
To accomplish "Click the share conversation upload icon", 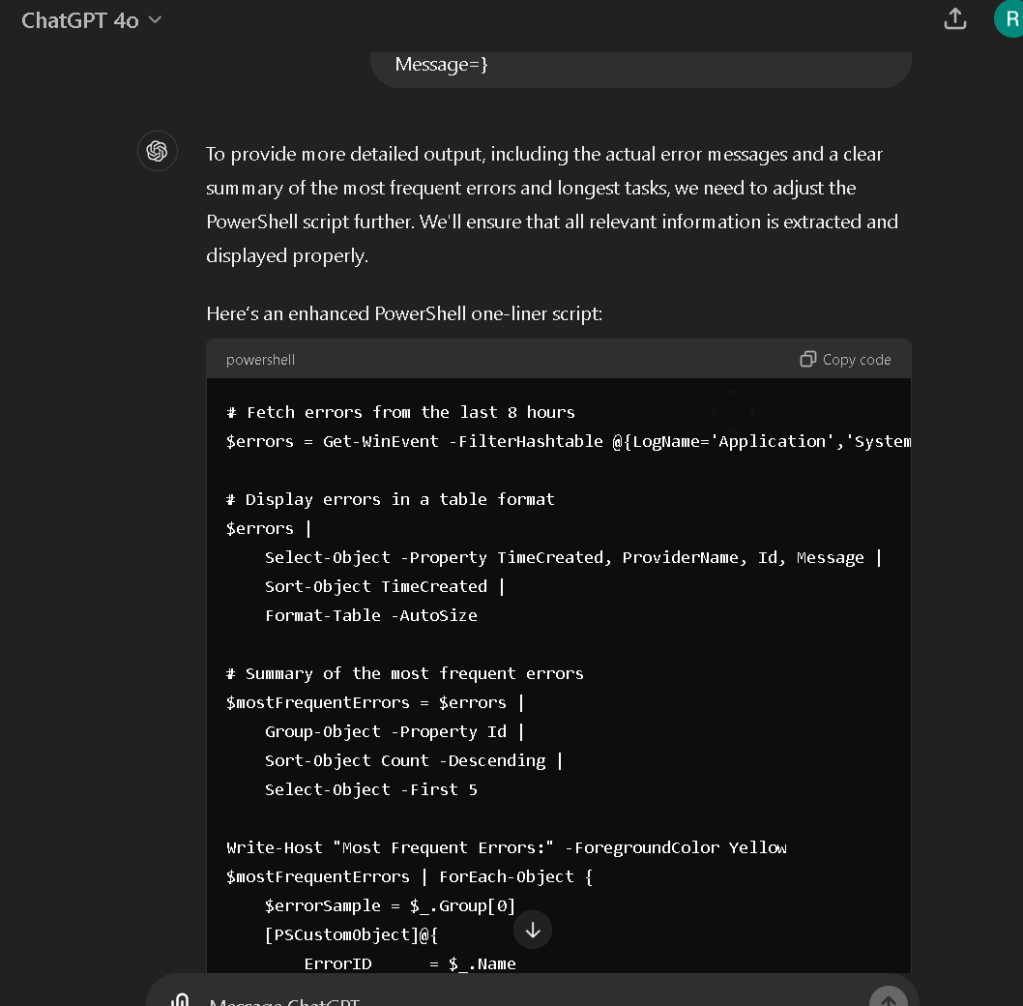I will point(954,19).
